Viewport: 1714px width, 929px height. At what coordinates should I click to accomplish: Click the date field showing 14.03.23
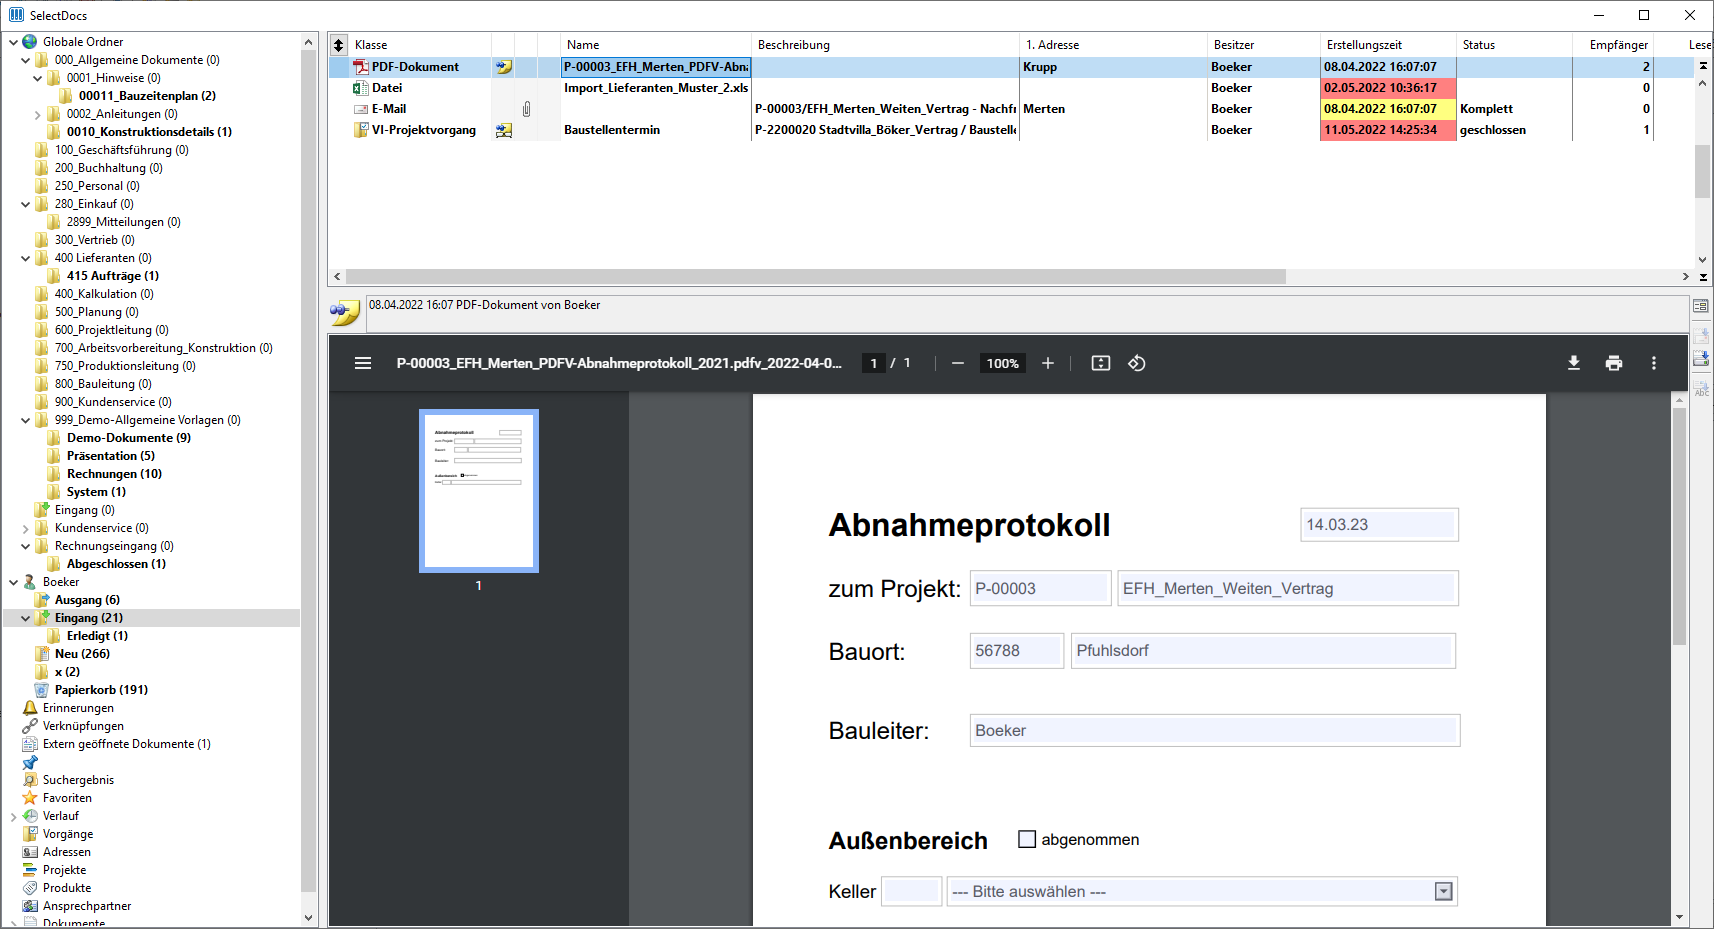click(1379, 525)
